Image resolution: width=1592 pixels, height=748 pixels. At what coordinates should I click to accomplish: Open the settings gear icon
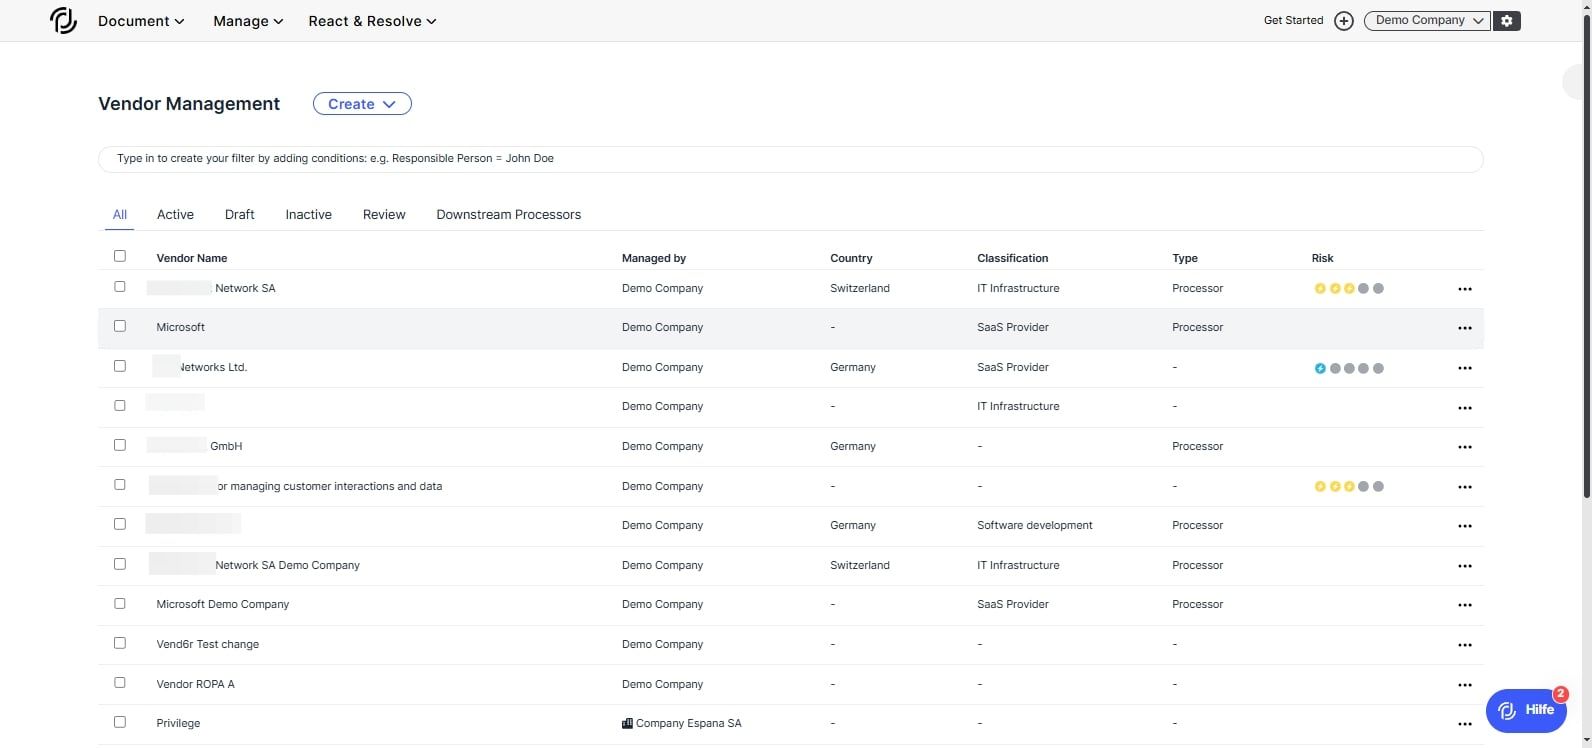1507,21
